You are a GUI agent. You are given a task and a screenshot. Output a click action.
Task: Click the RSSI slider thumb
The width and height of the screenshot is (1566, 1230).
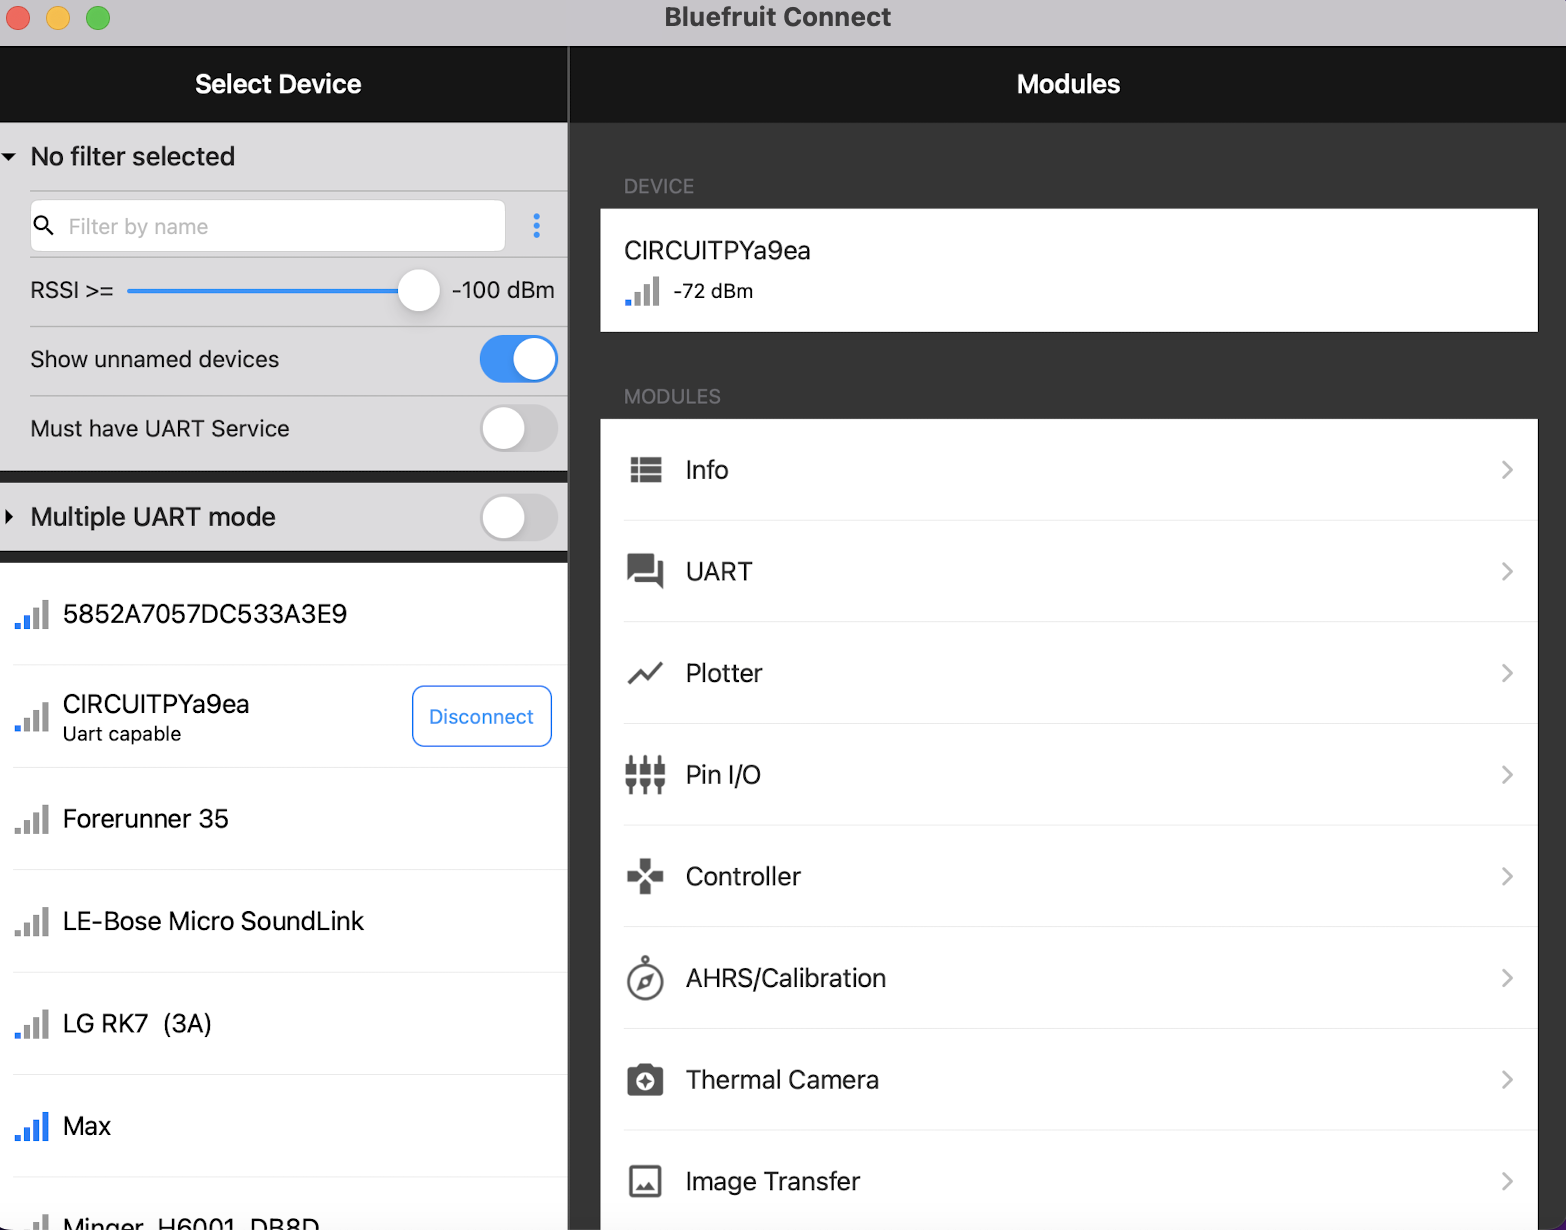point(419,291)
